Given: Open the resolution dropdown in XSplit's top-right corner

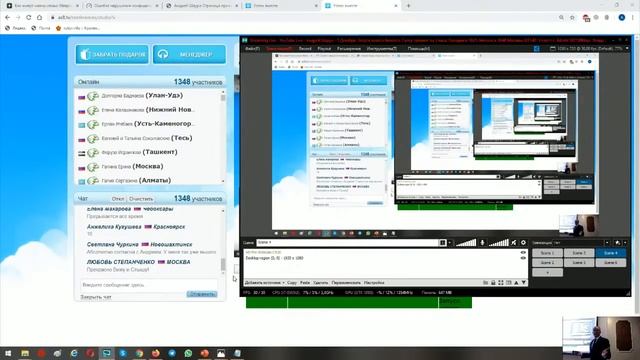Looking at the screenshot, I should coord(589,49).
